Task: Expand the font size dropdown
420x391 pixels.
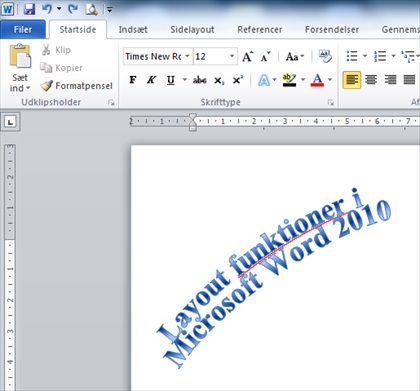Action: coord(232,56)
